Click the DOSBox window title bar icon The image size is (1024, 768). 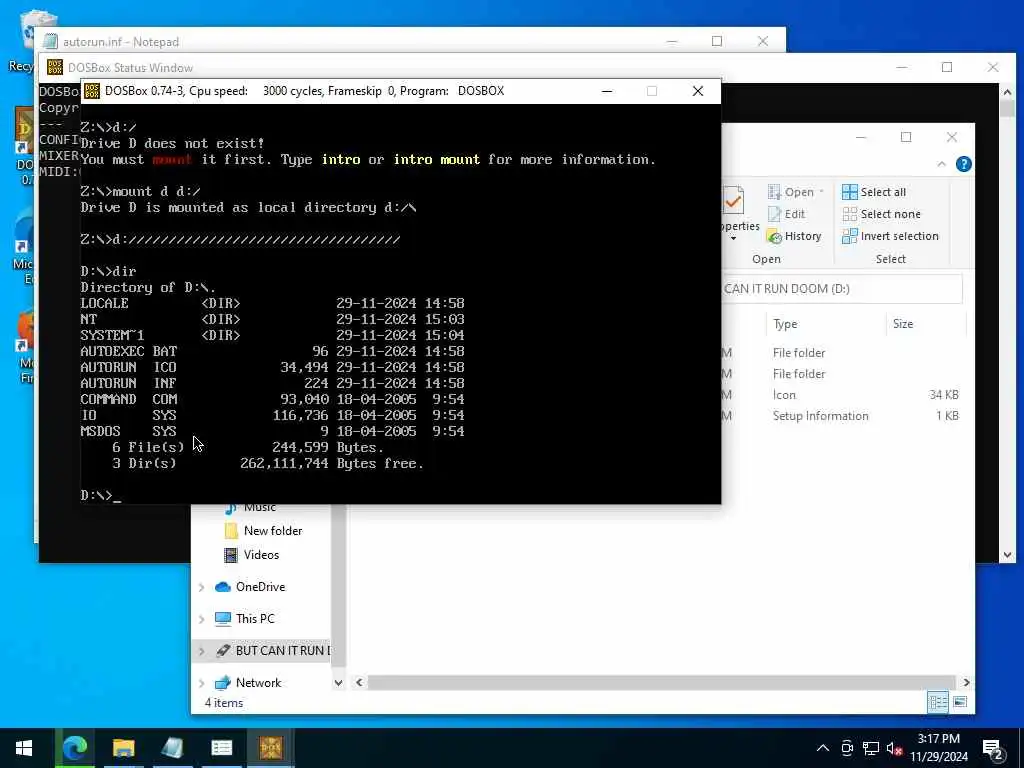click(92, 91)
